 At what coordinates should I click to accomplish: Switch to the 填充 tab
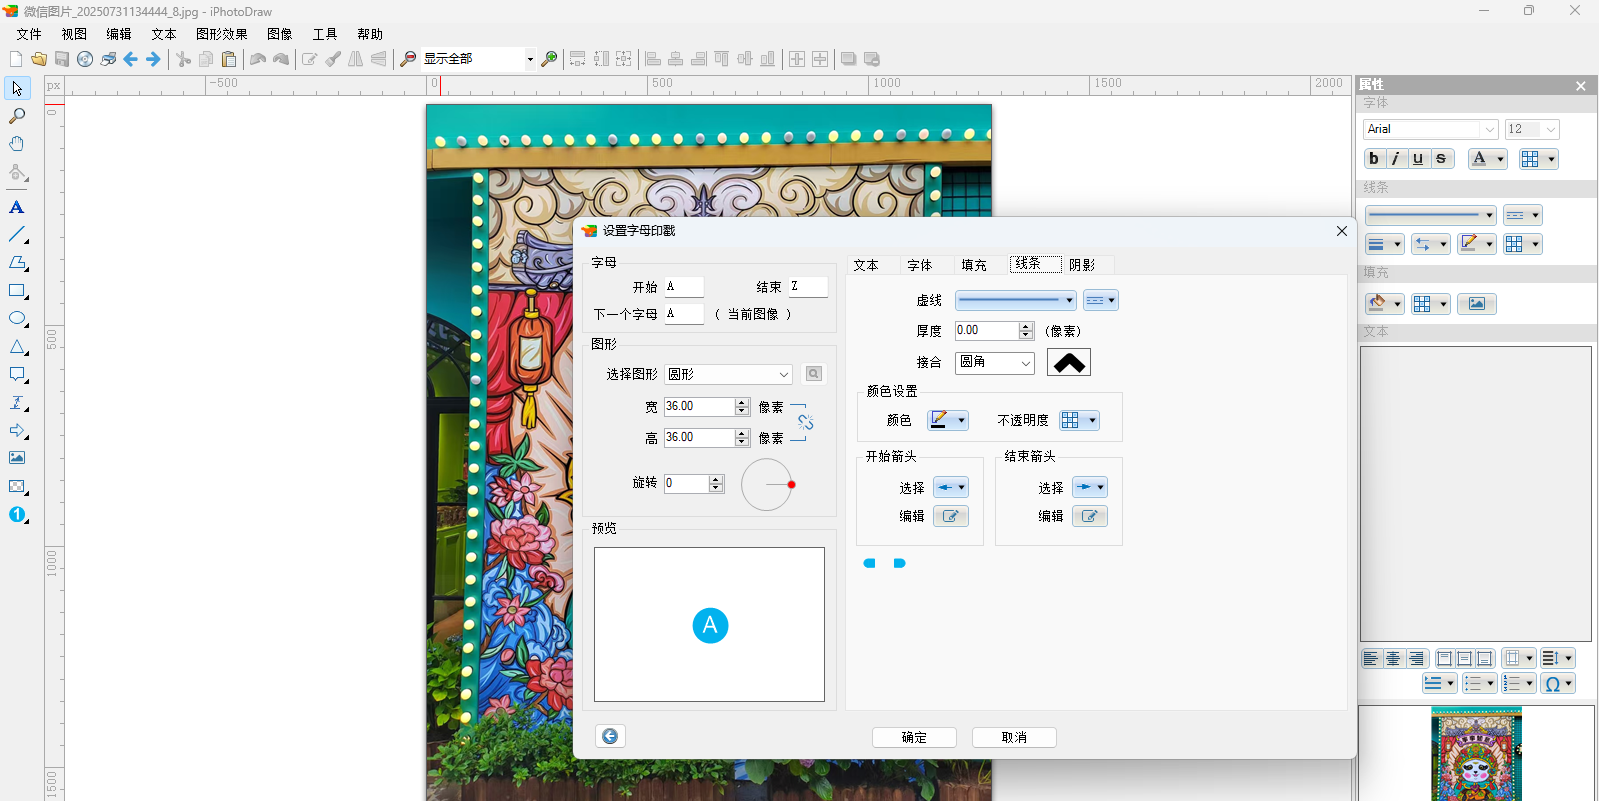pos(973,265)
